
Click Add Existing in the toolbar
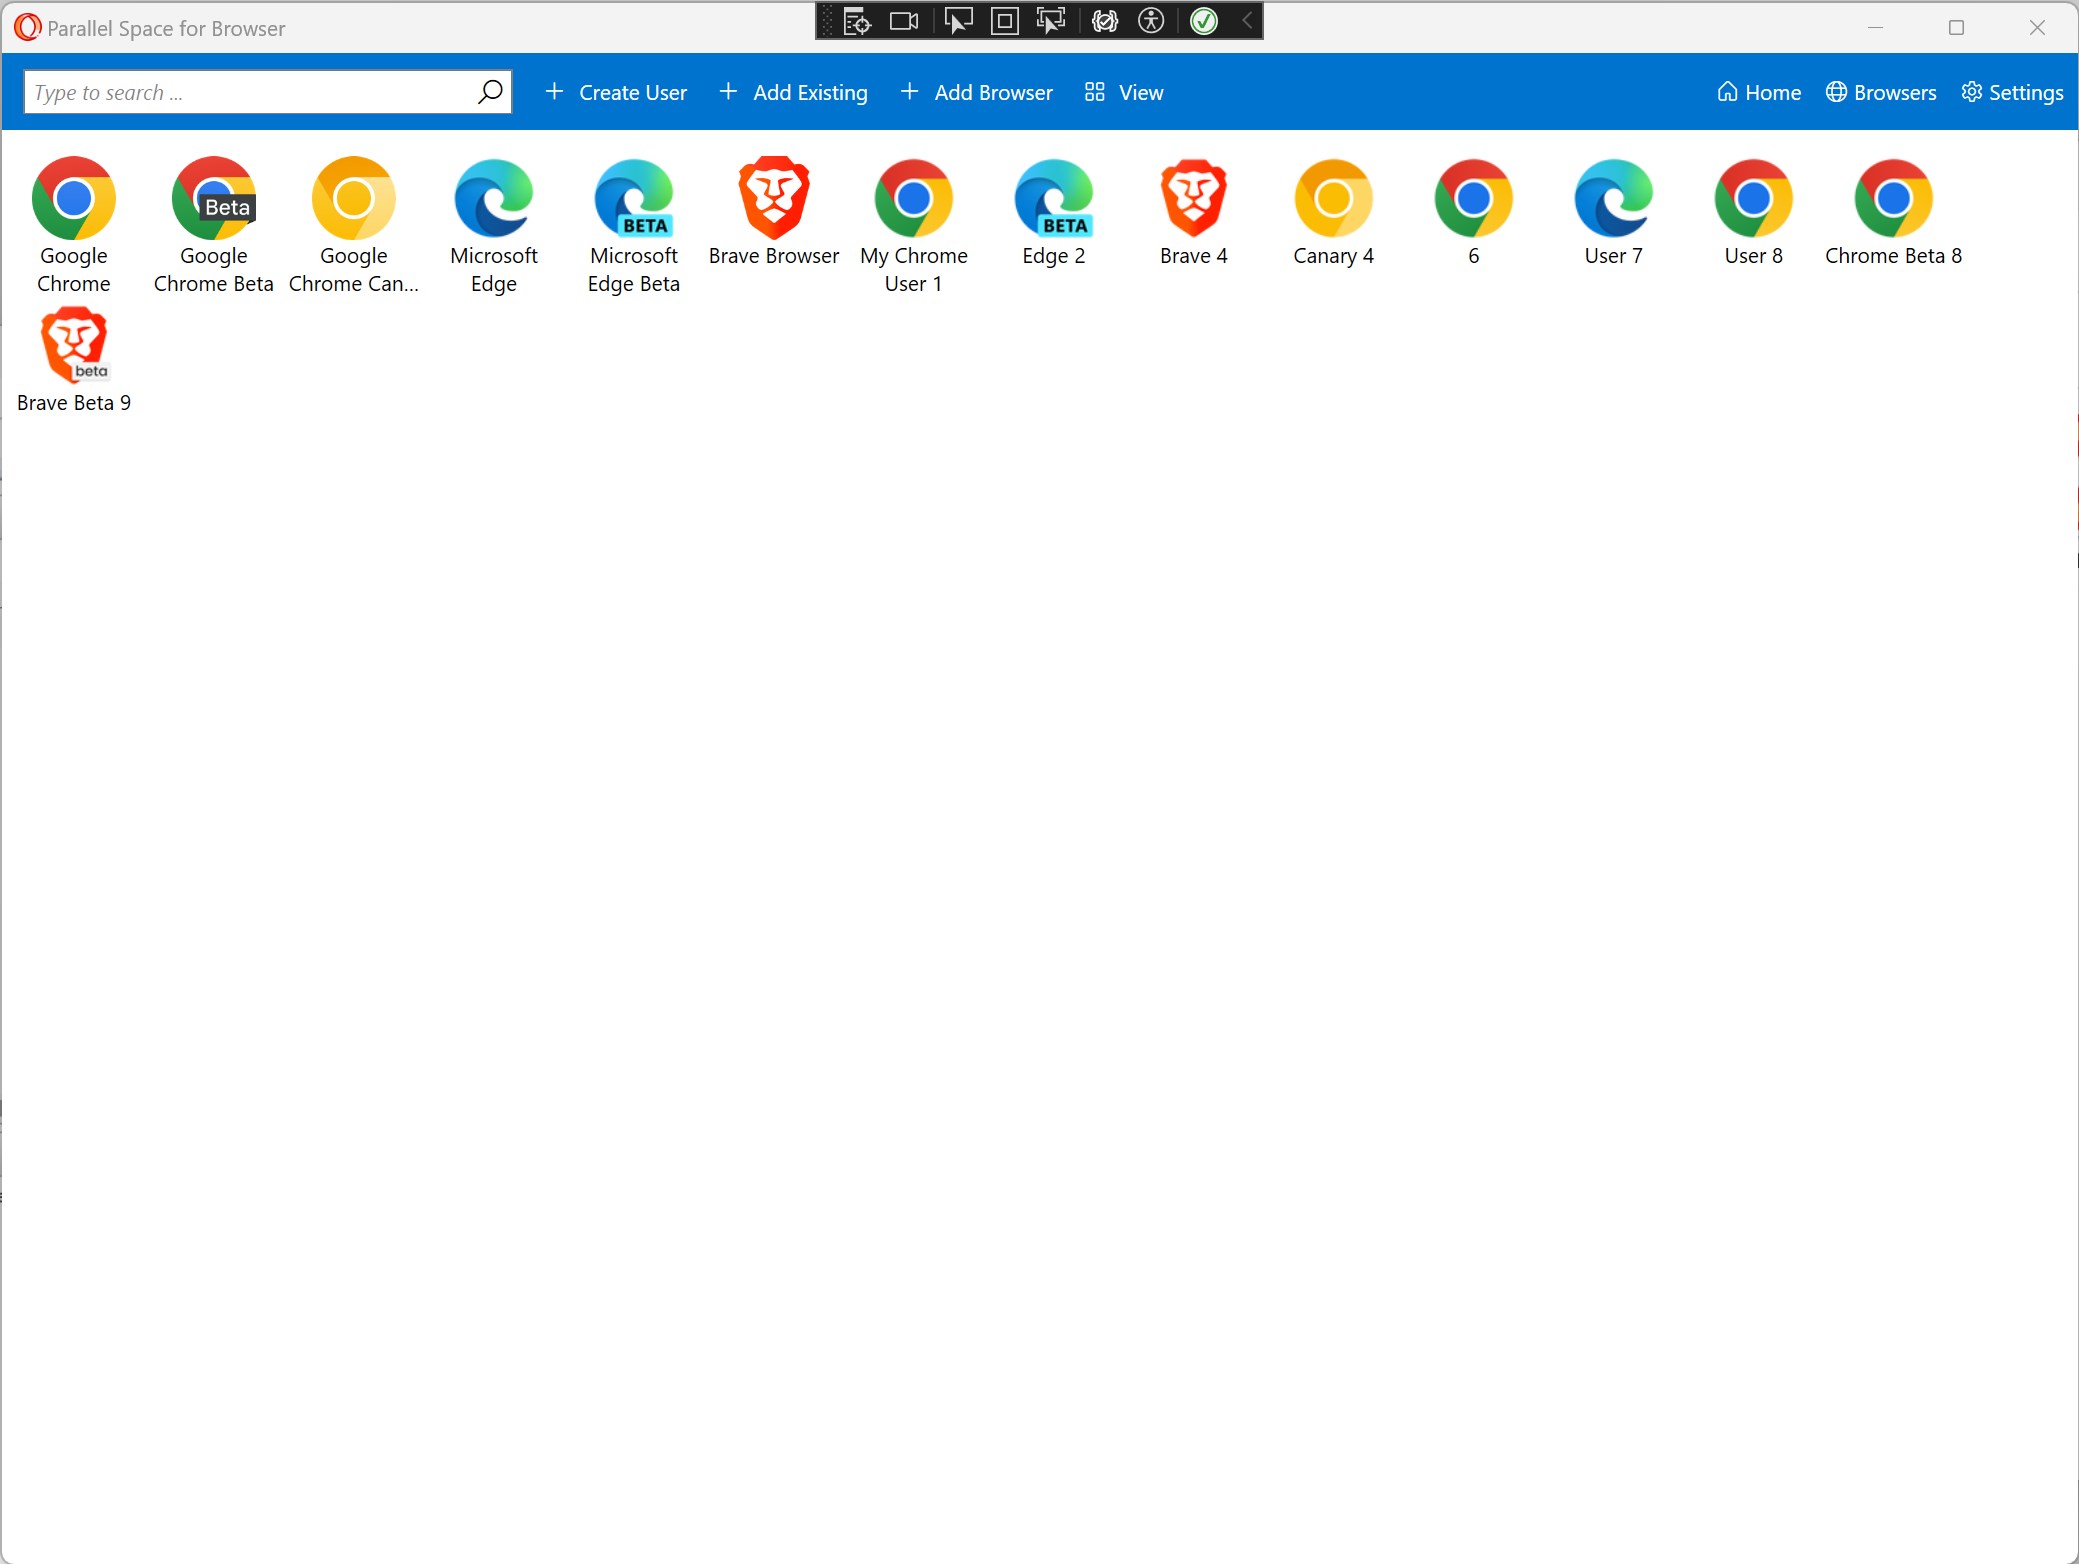tap(793, 93)
